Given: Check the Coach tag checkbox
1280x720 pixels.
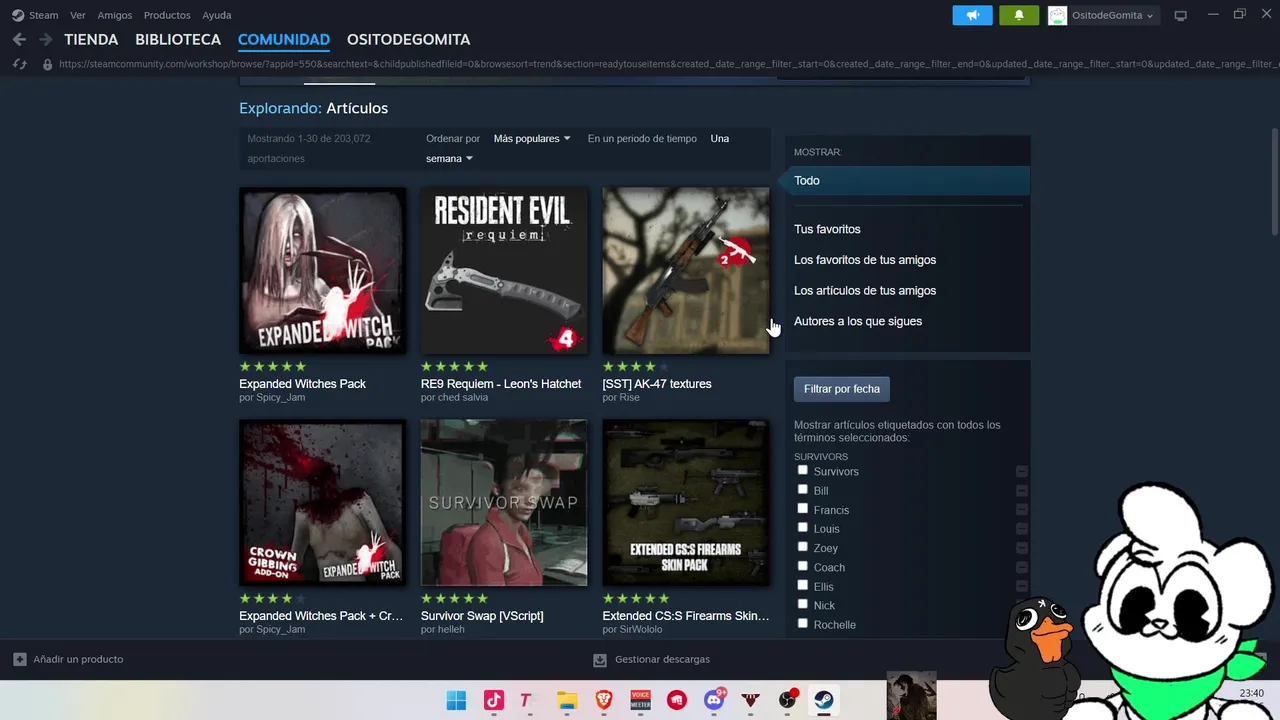Looking at the screenshot, I should [x=802, y=566].
